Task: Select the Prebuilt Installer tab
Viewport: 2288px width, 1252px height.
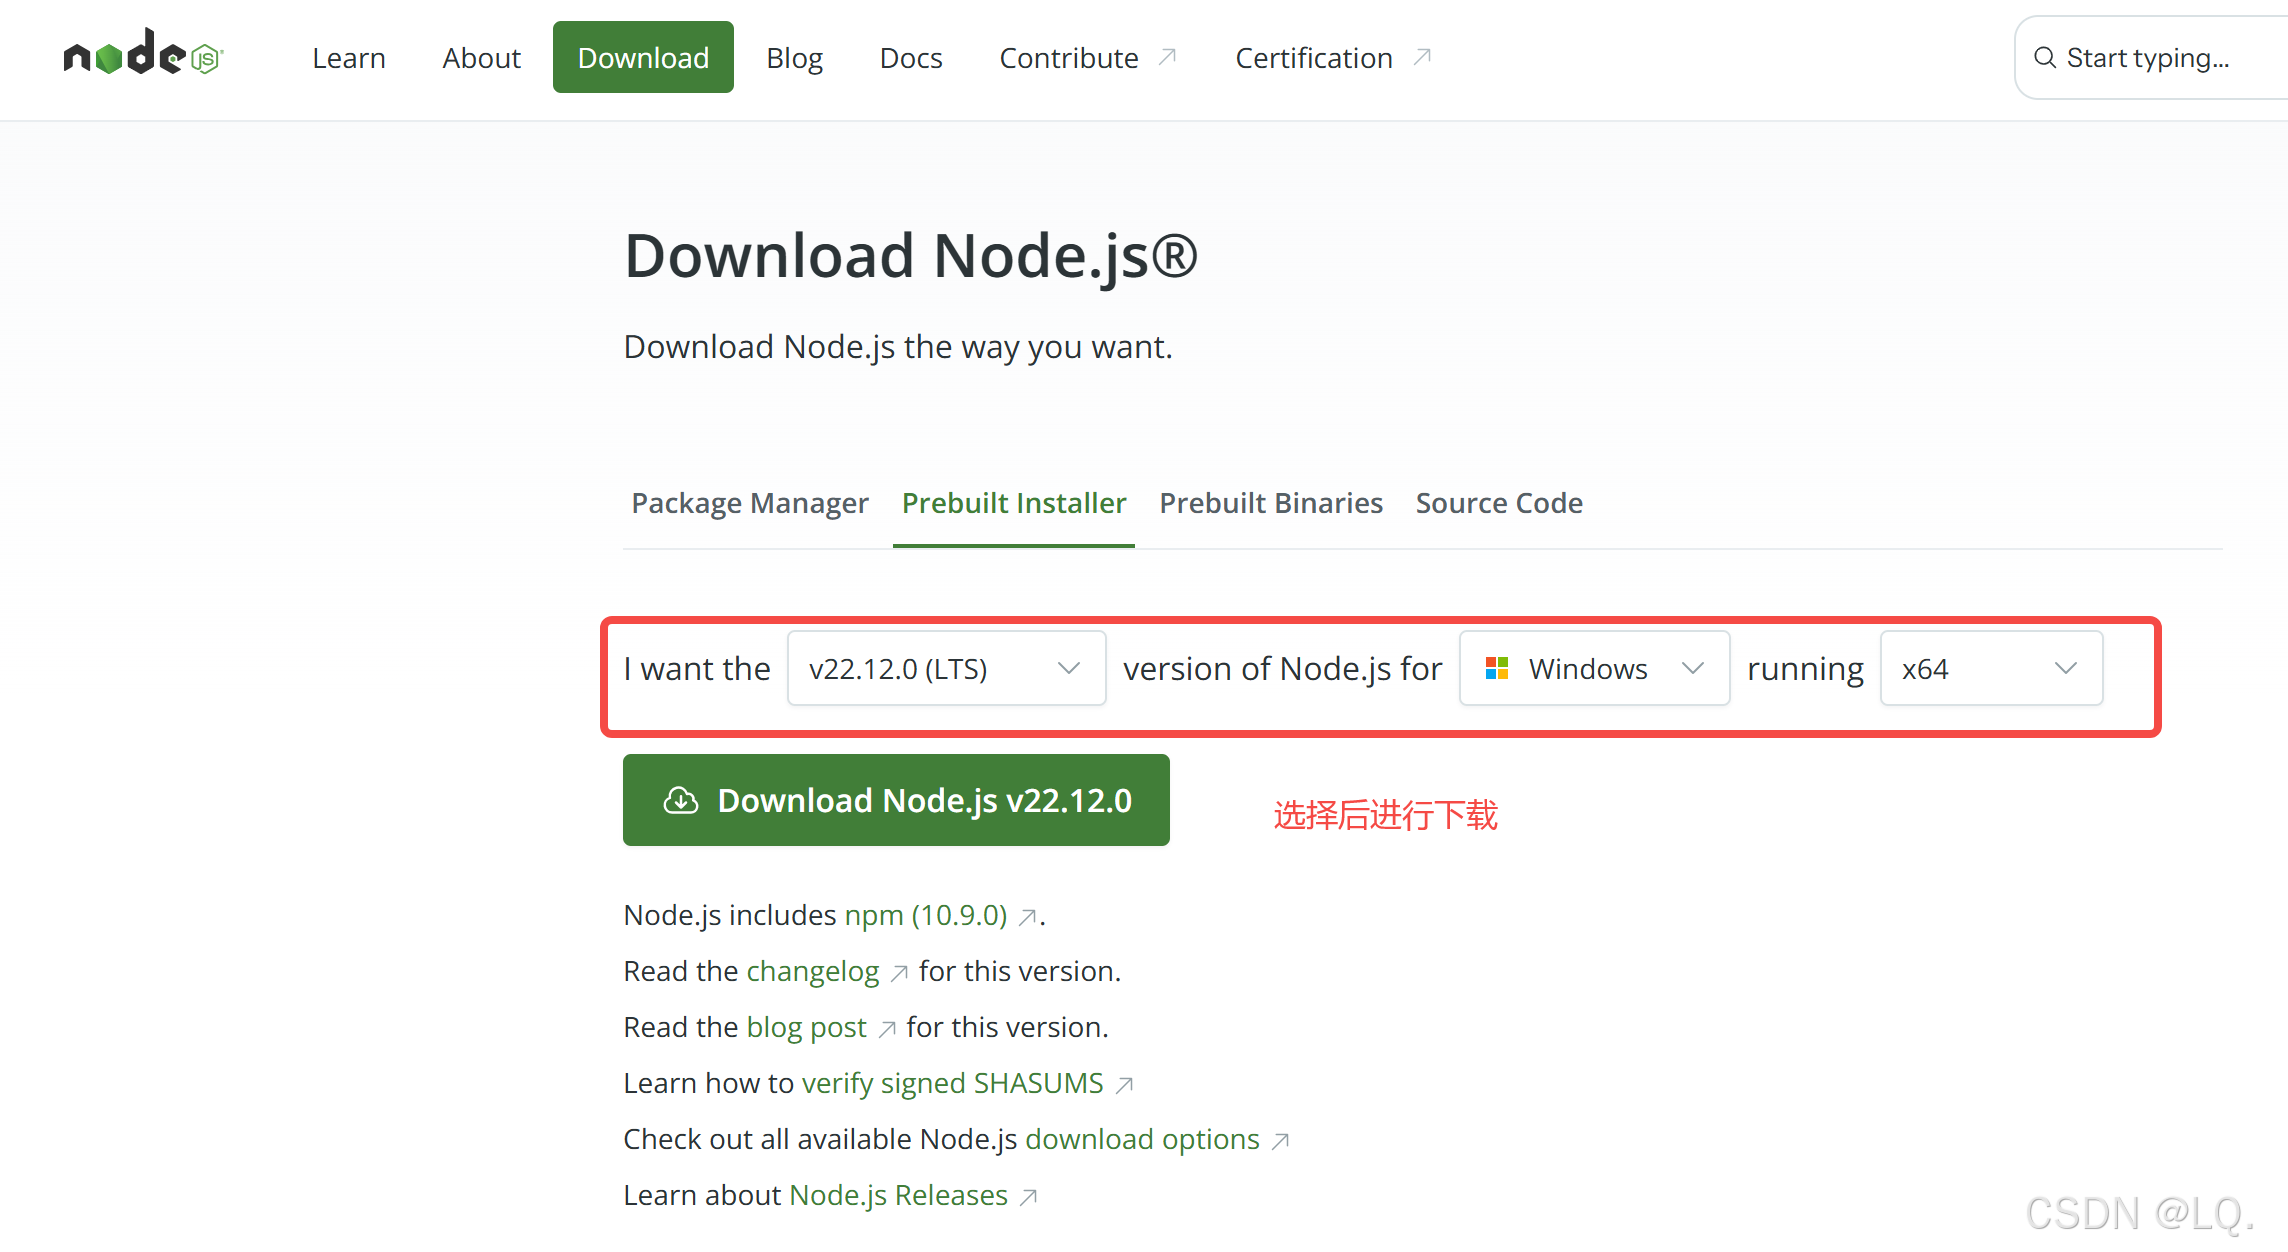Action: click(1014, 503)
